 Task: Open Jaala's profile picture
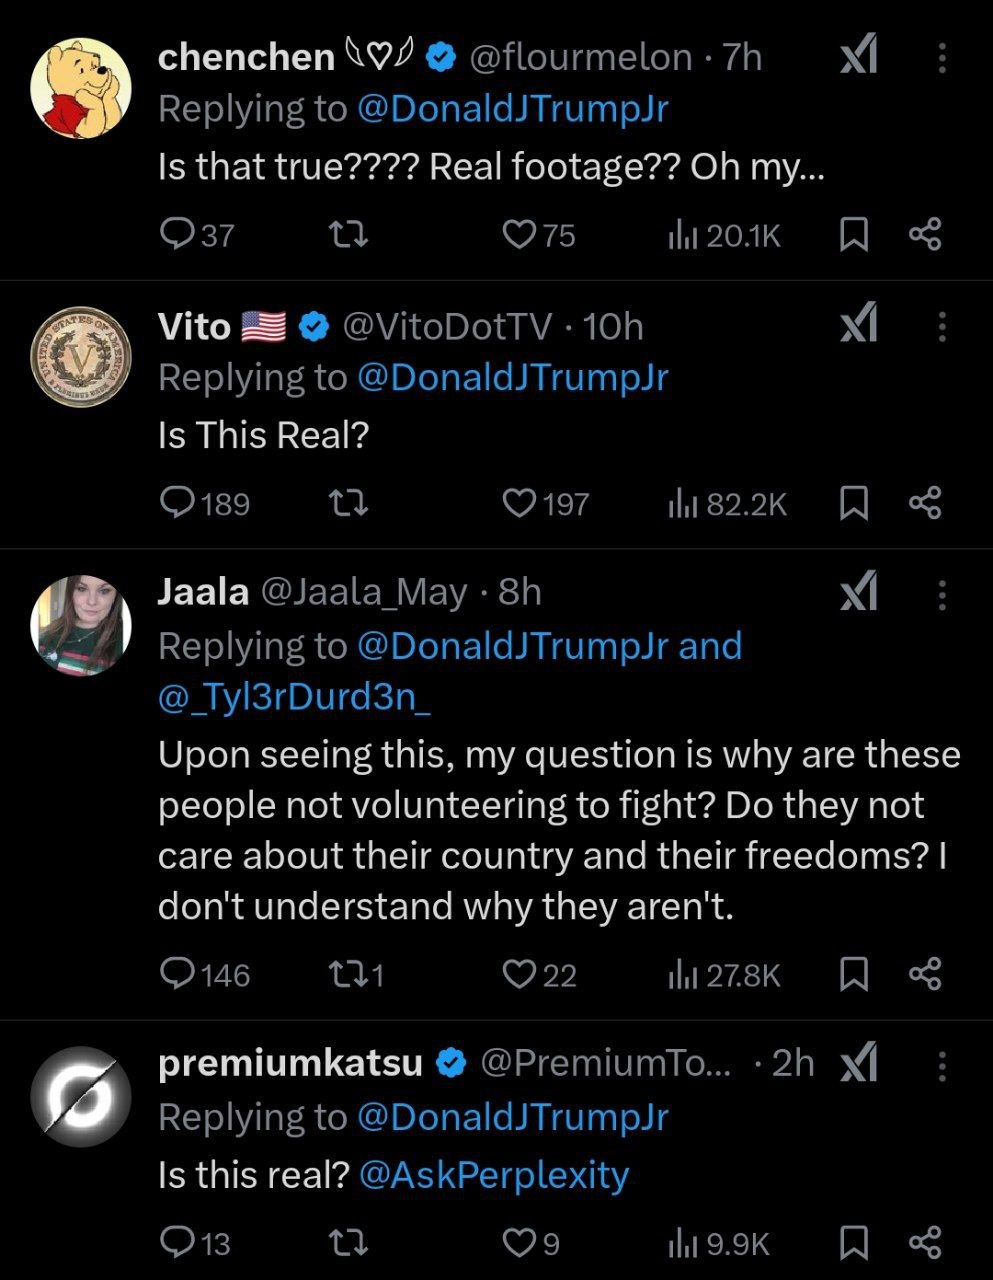point(81,626)
